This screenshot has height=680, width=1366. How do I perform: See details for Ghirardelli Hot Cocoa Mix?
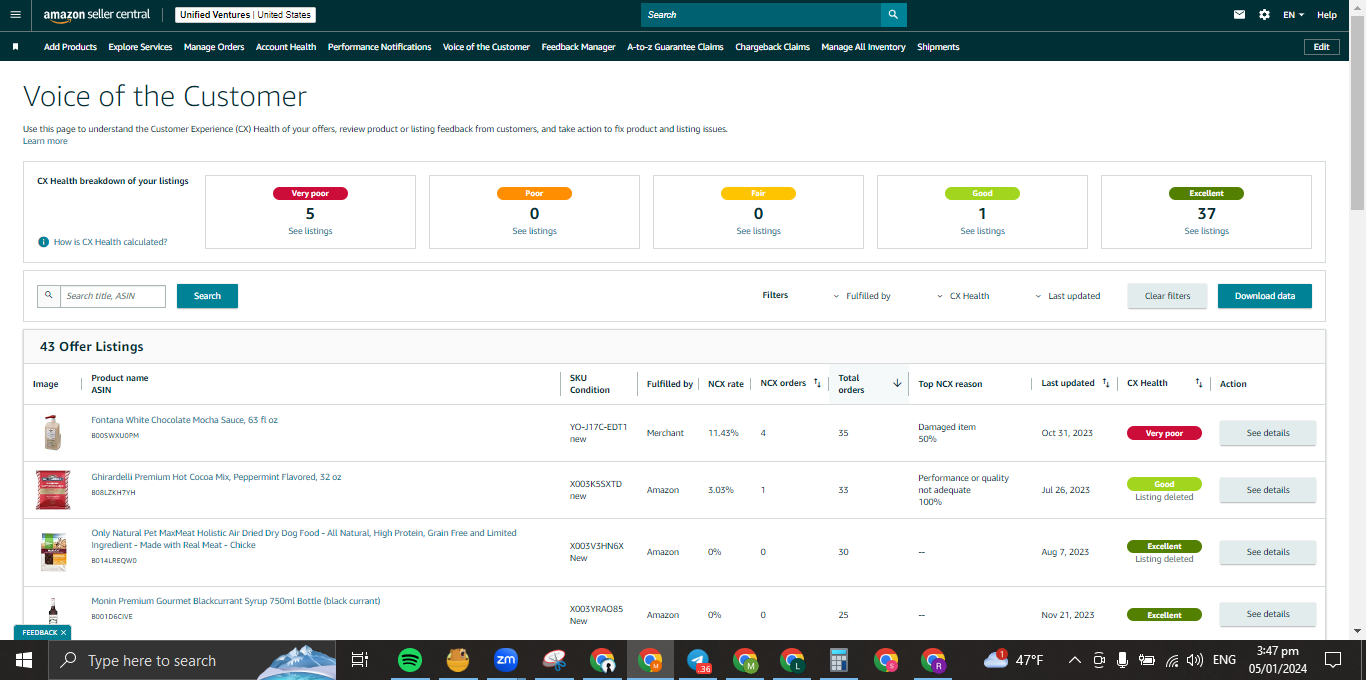[1268, 490]
